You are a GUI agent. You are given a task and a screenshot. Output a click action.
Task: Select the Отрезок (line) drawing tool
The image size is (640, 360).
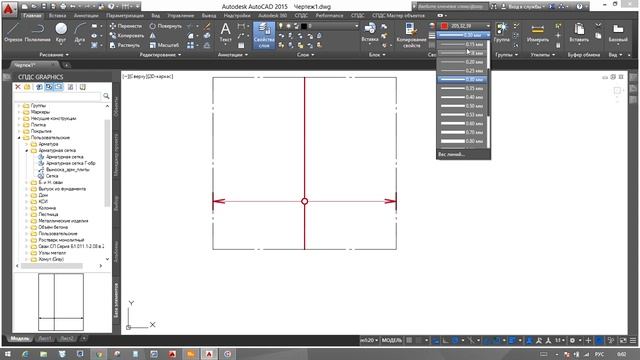pyautogui.click(x=13, y=32)
